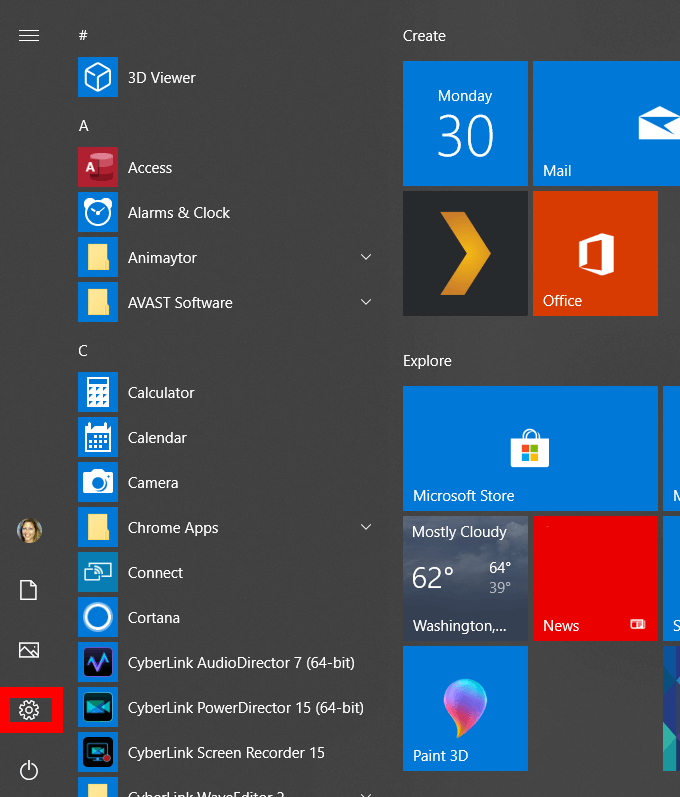This screenshot has height=797, width=680.
Task: Expand the AVAST Software folder
Action: pos(366,303)
